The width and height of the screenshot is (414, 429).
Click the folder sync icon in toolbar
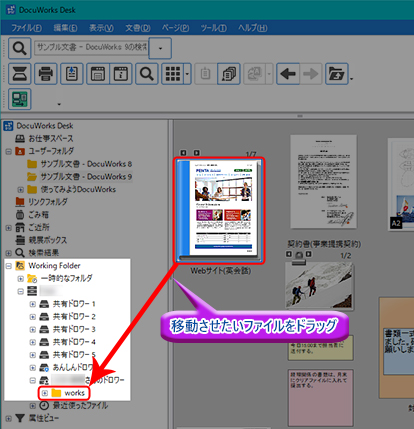(x=337, y=74)
